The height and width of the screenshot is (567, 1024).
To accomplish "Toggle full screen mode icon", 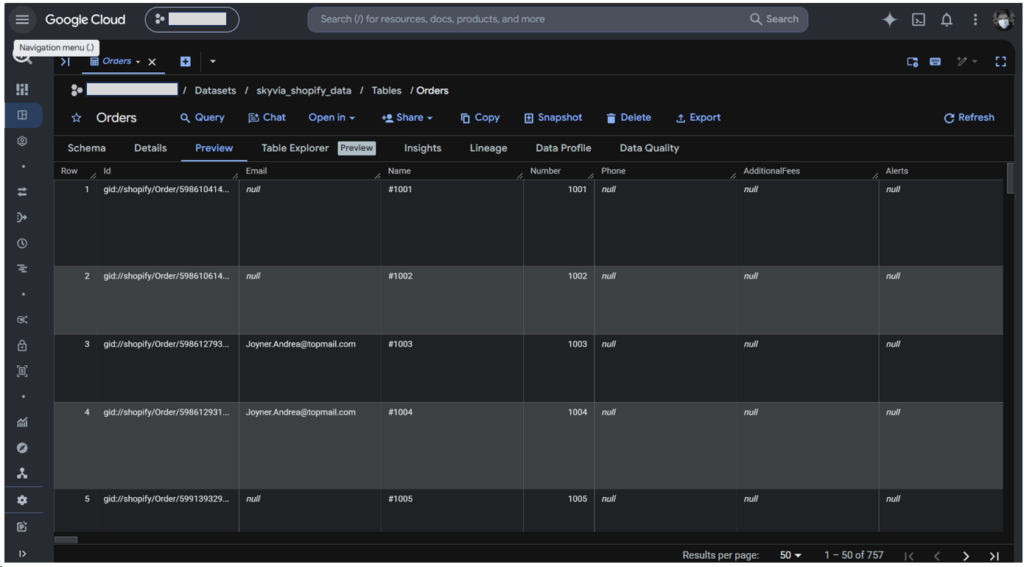I will tap(1000, 61).
